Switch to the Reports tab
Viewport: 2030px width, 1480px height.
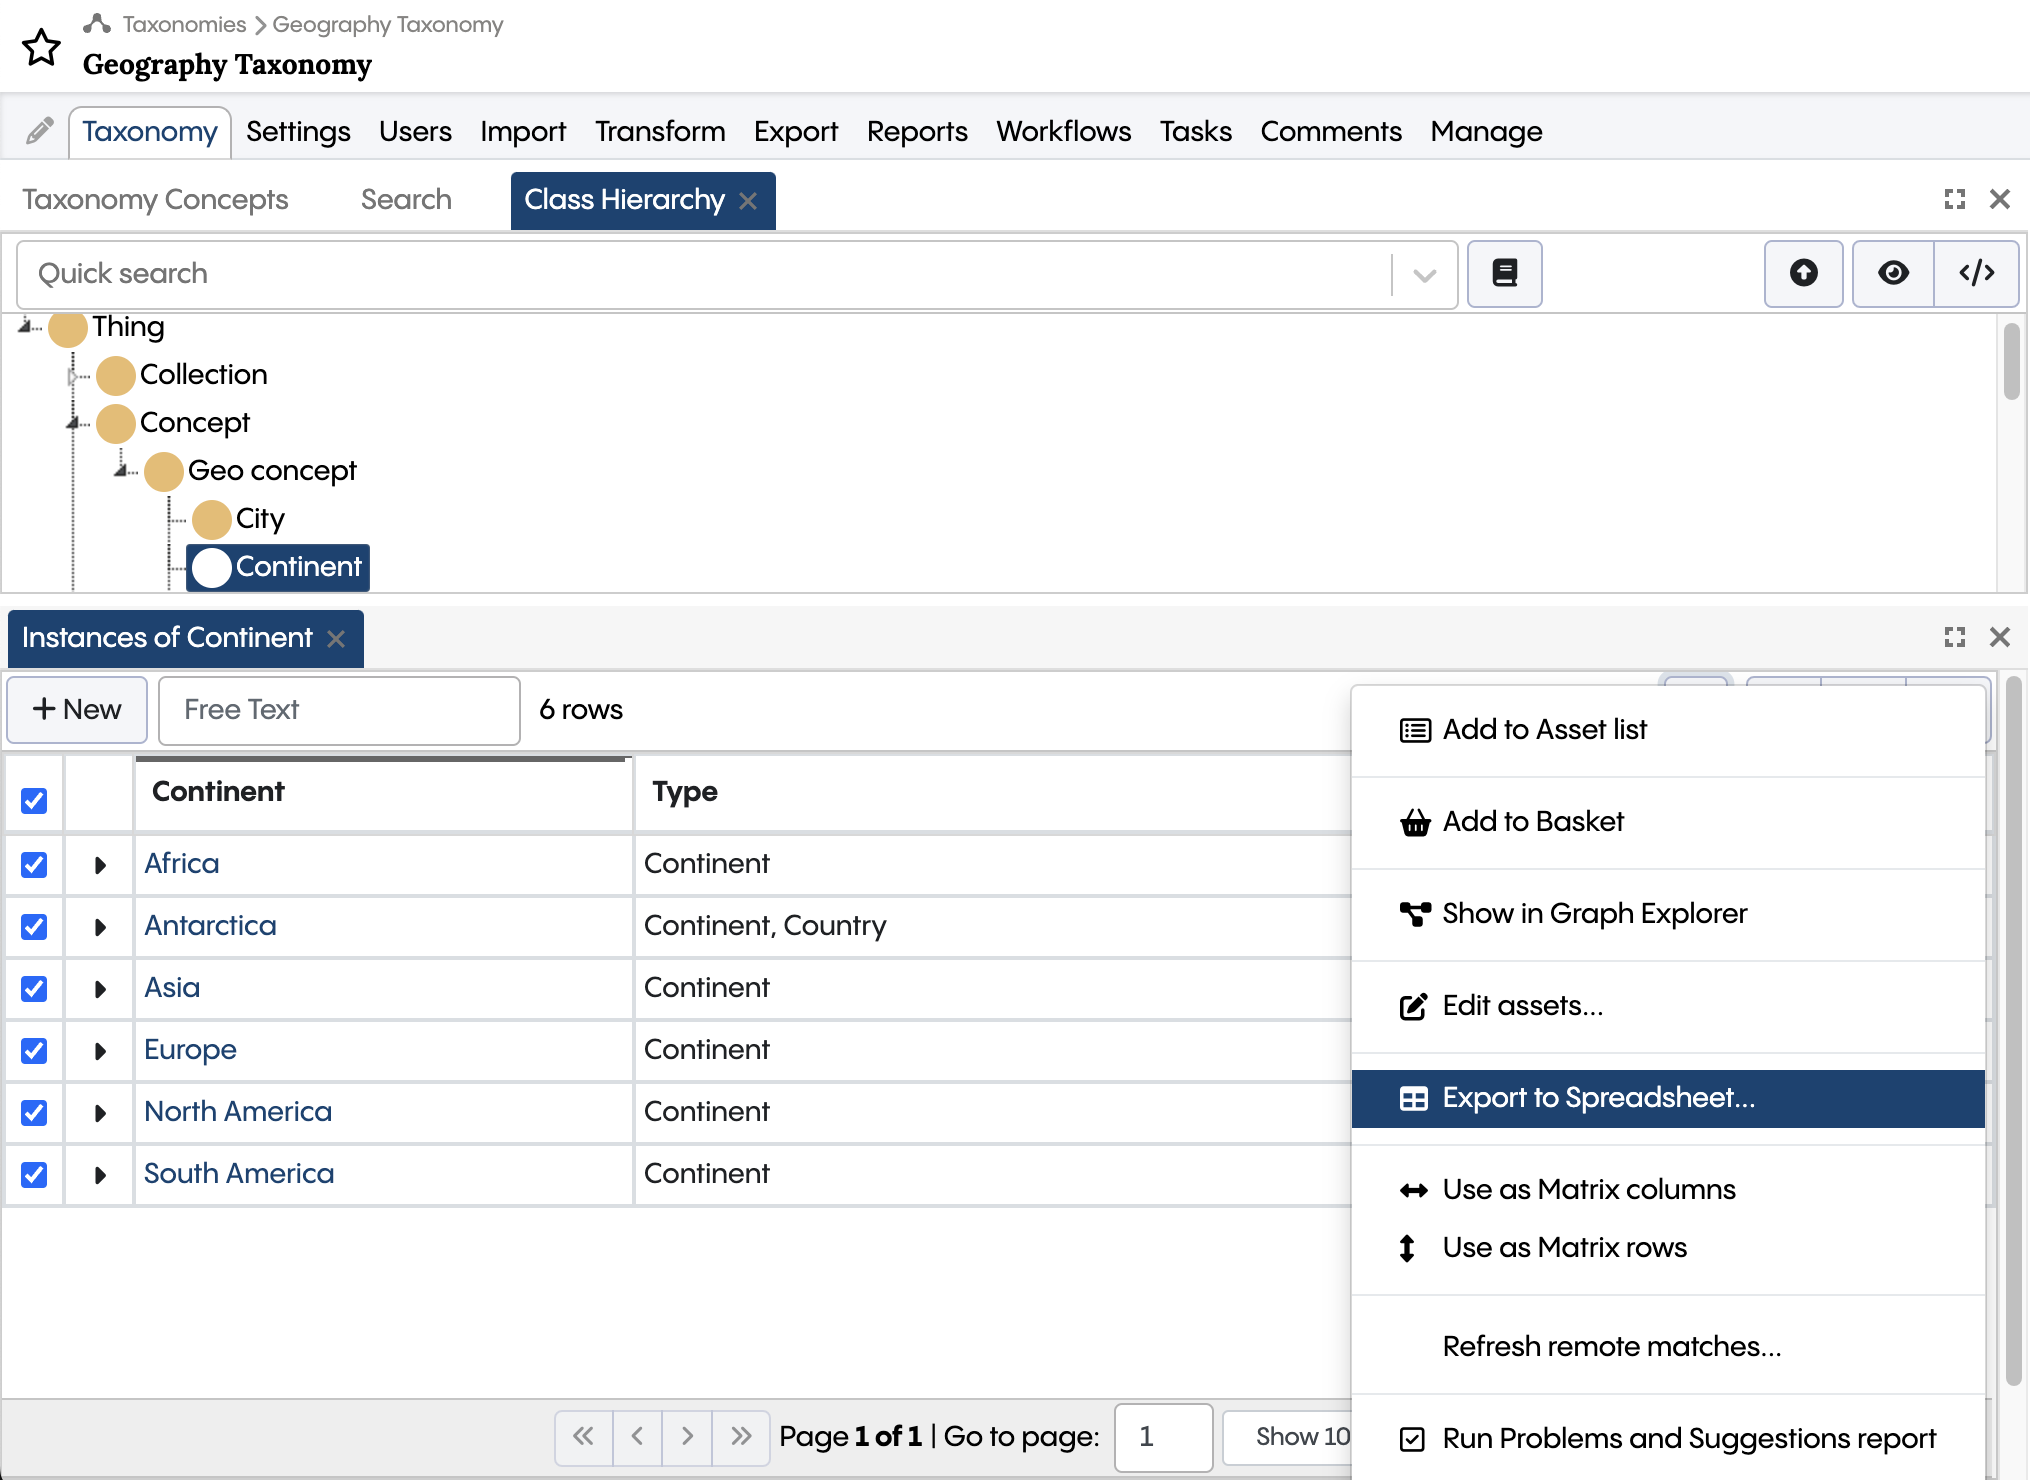[x=916, y=131]
